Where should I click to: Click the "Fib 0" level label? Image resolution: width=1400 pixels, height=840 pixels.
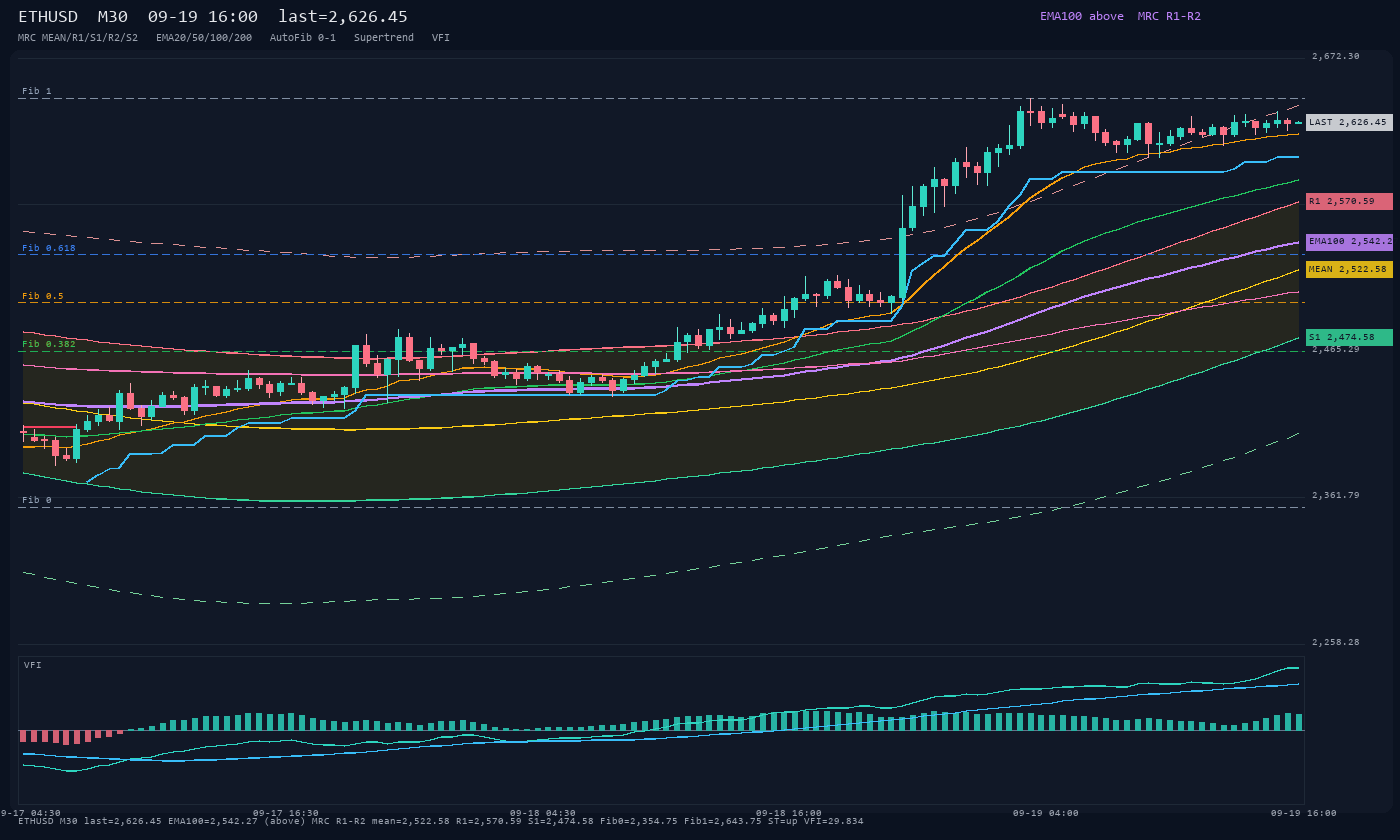point(37,500)
